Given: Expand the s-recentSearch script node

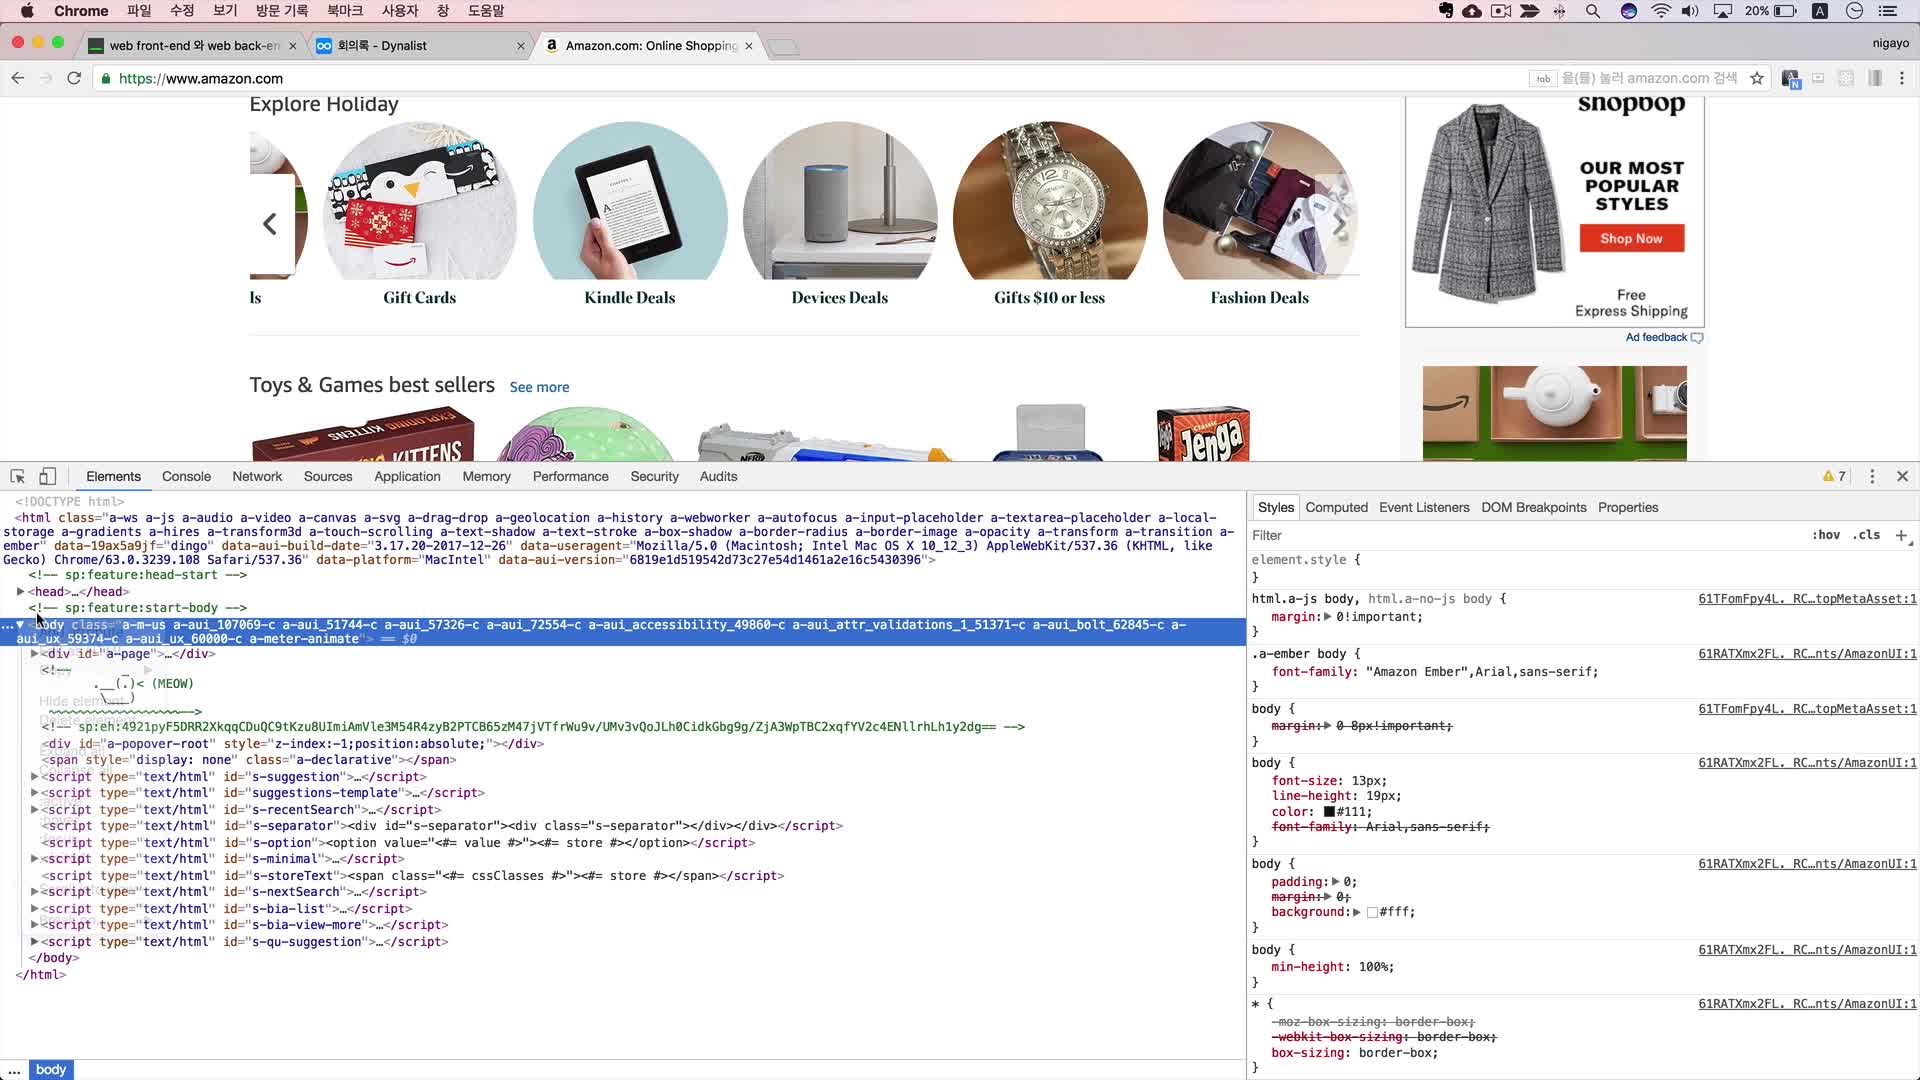Looking at the screenshot, I should pos(34,810).
